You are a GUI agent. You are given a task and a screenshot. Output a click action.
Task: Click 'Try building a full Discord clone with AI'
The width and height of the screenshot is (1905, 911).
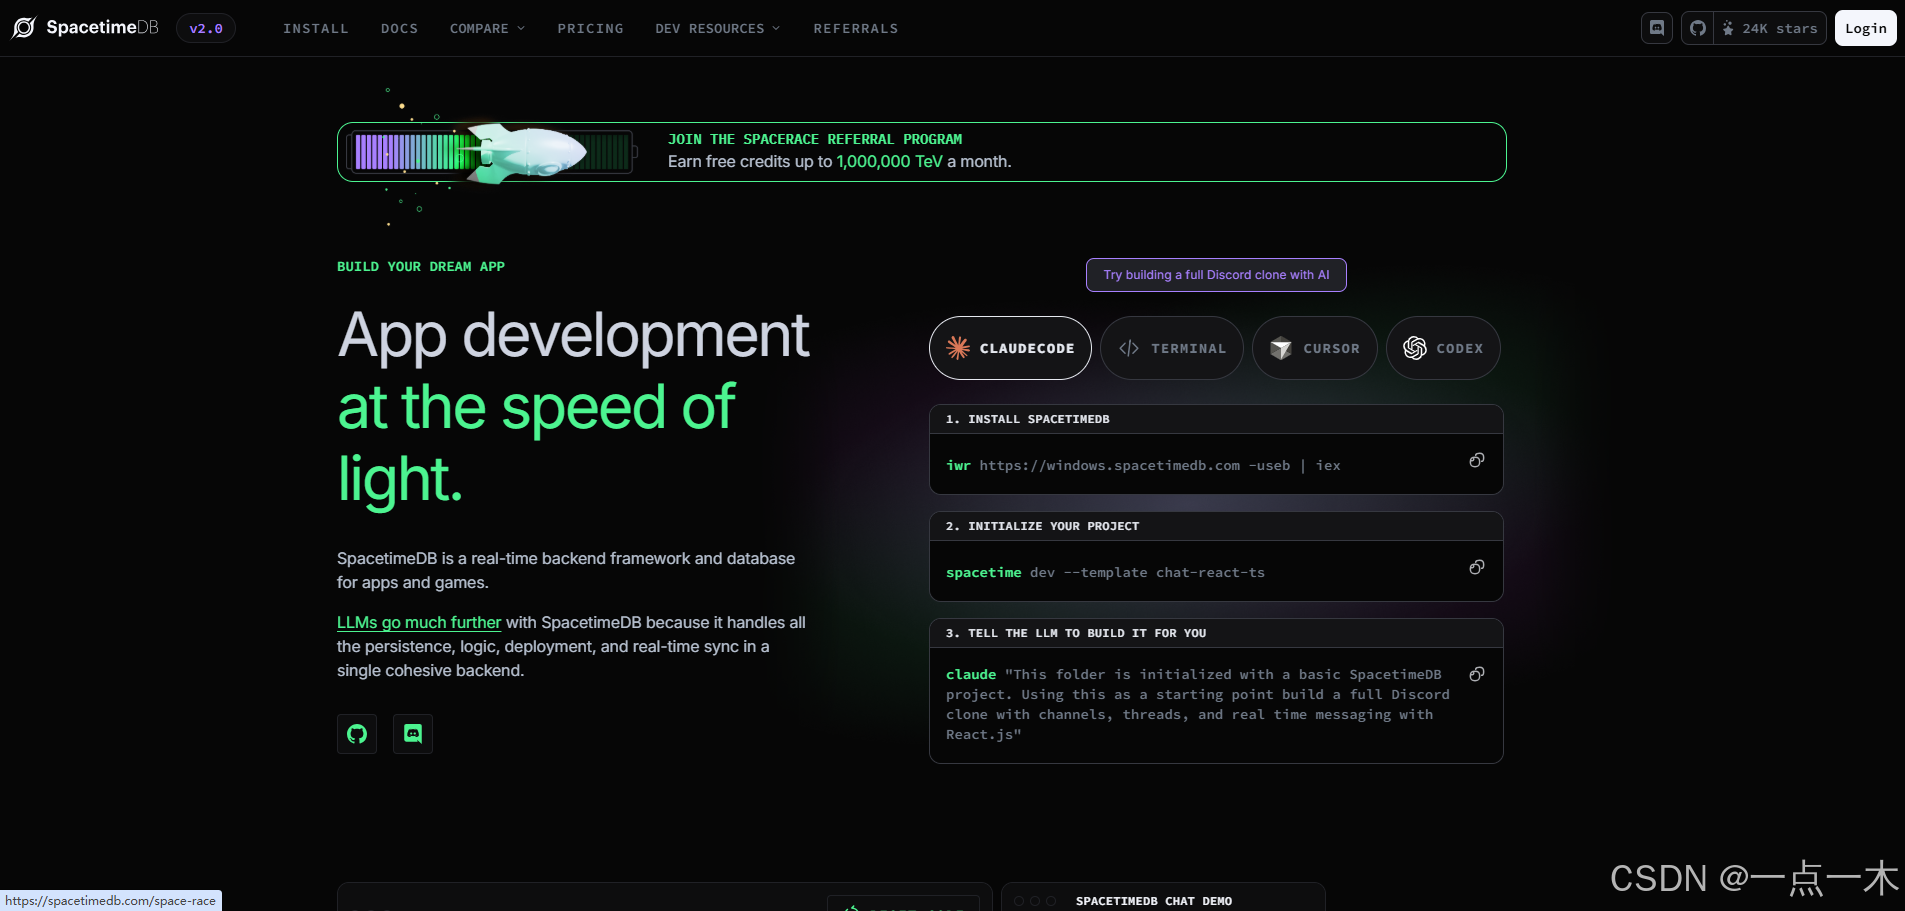tap(1216, 275)
